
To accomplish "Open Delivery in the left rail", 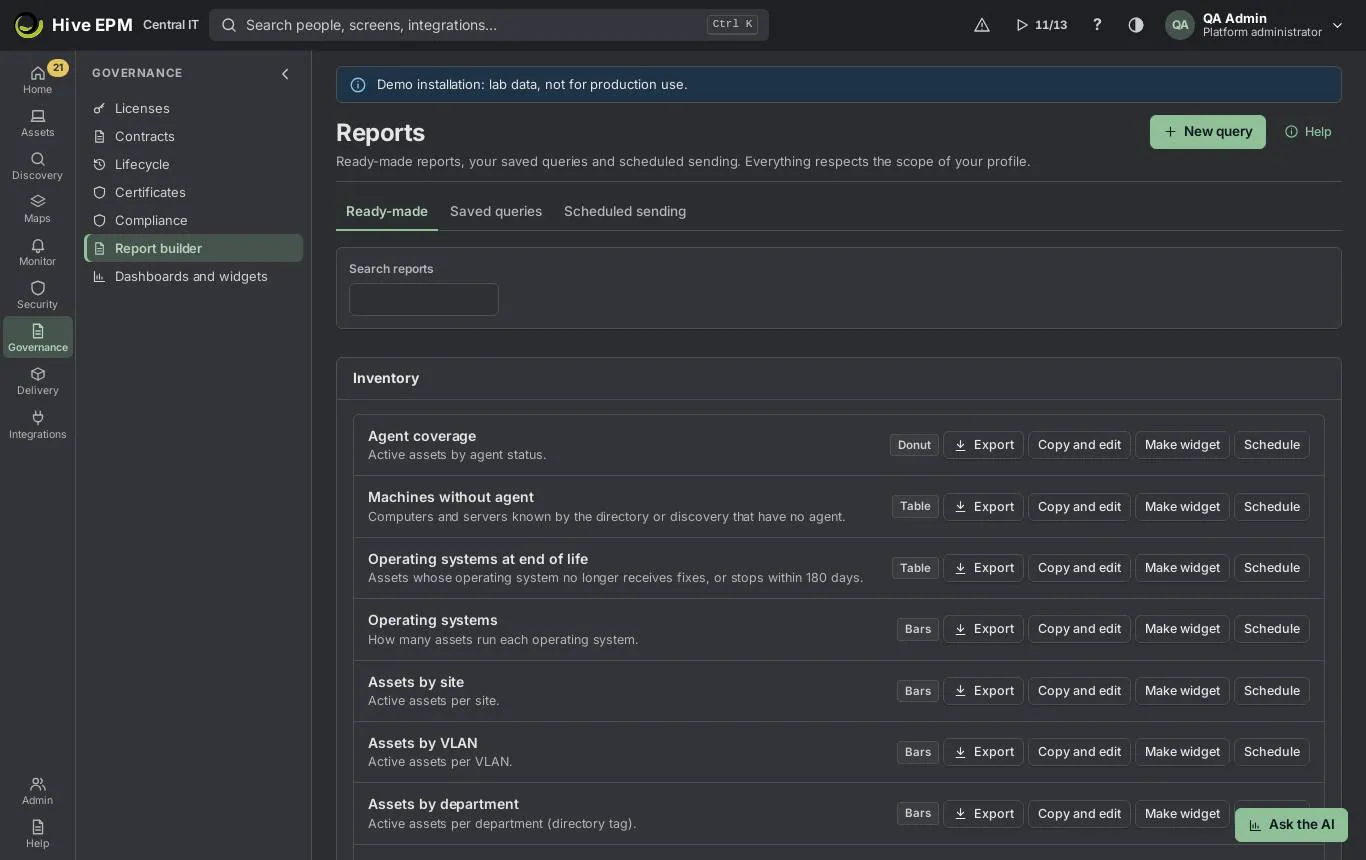I will pyautogui.click(x=37, y=381).
